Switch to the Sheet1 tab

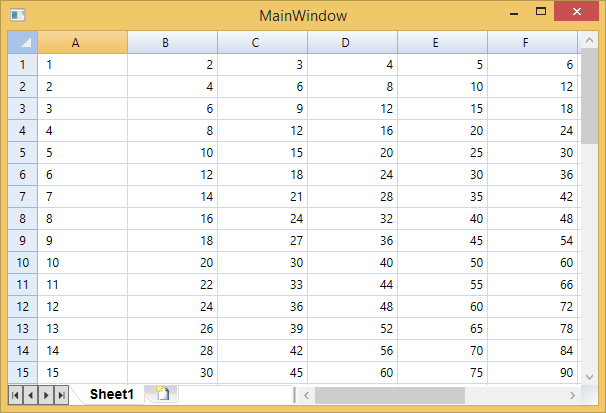coord(111,395)
